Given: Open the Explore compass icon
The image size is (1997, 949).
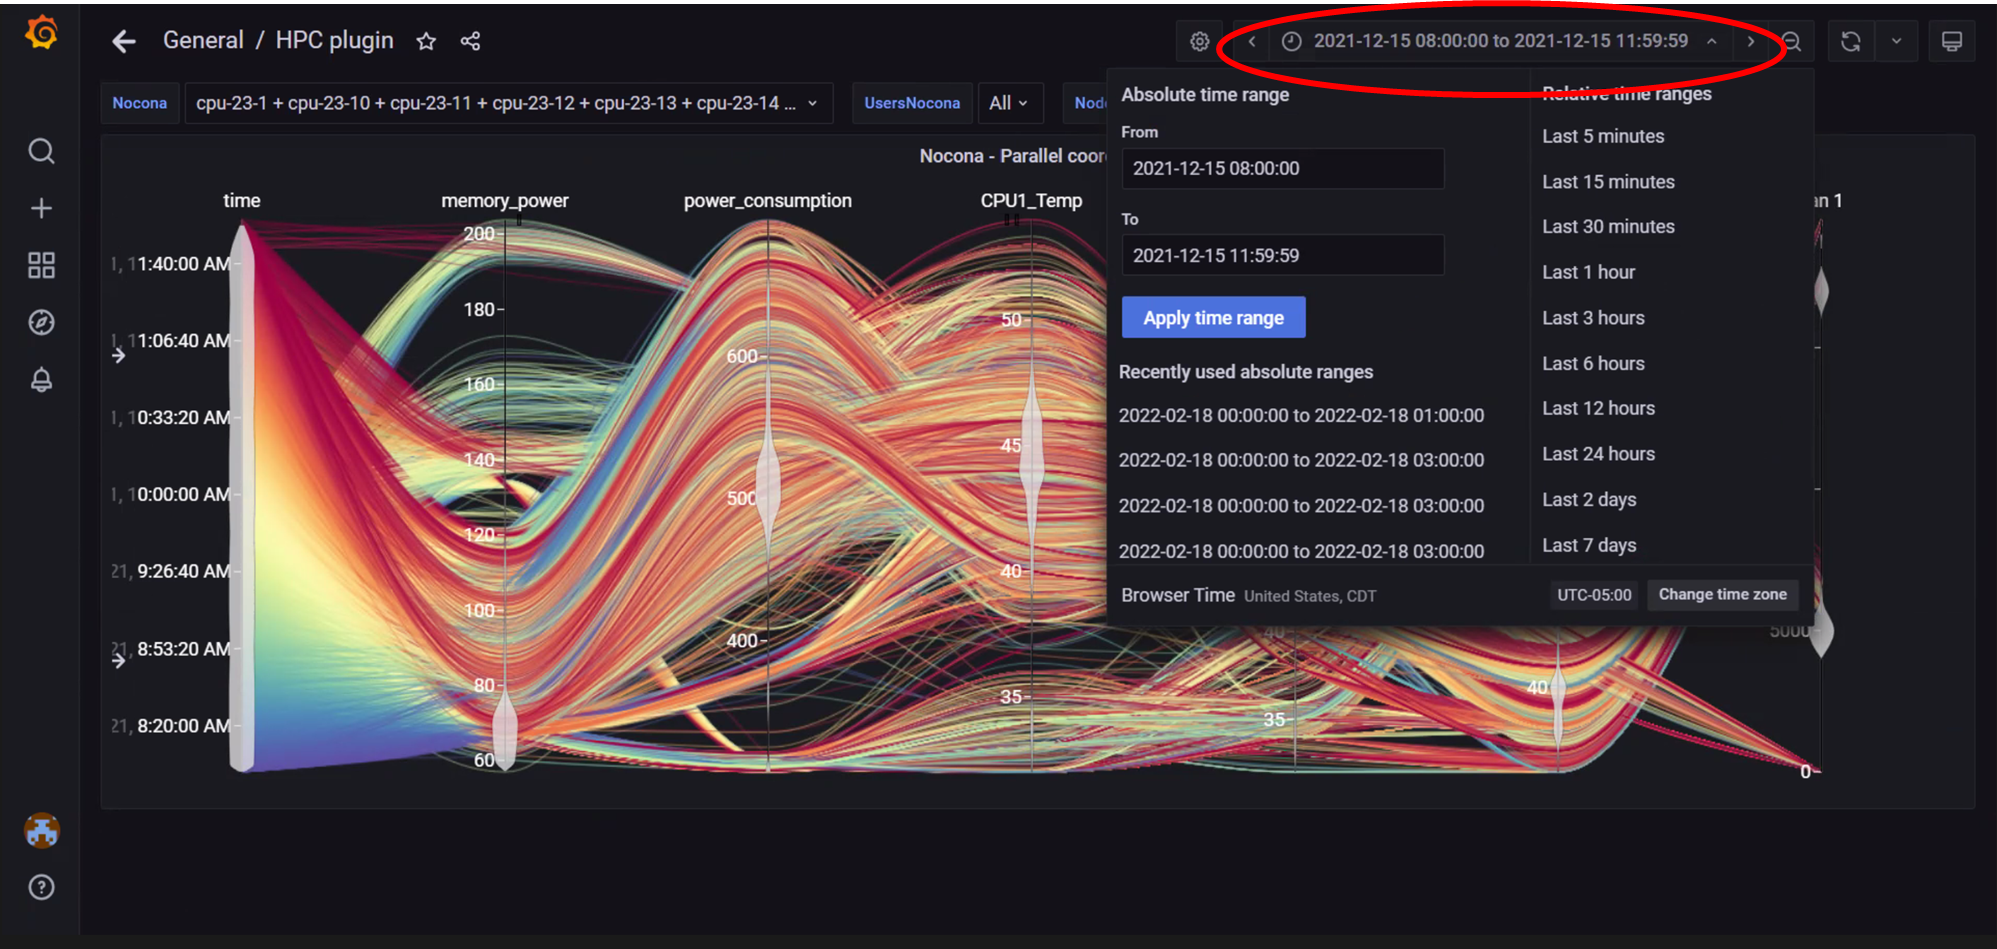Looking at the screenshot, I should coord(41,322).
